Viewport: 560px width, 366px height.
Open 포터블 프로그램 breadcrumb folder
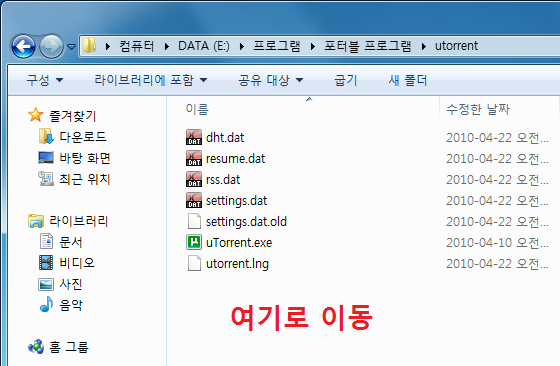pos(368,46)
